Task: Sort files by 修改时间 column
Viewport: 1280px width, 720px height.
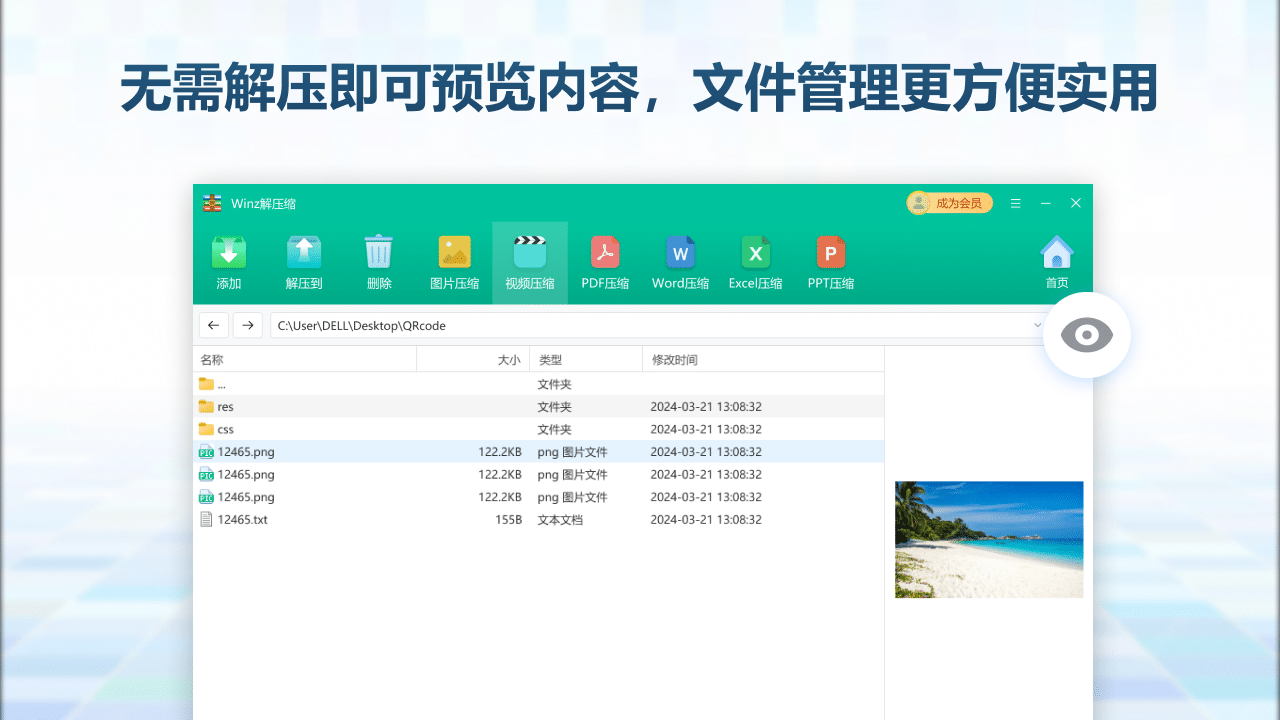Action: 675,359
